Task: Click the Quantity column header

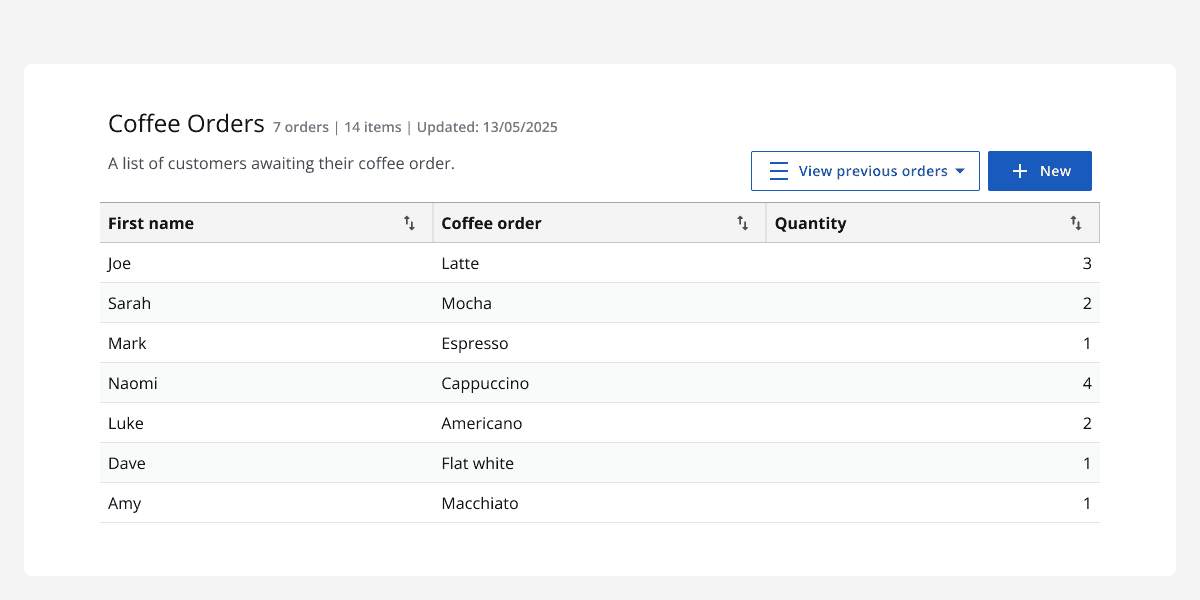Action: [810, 223]
